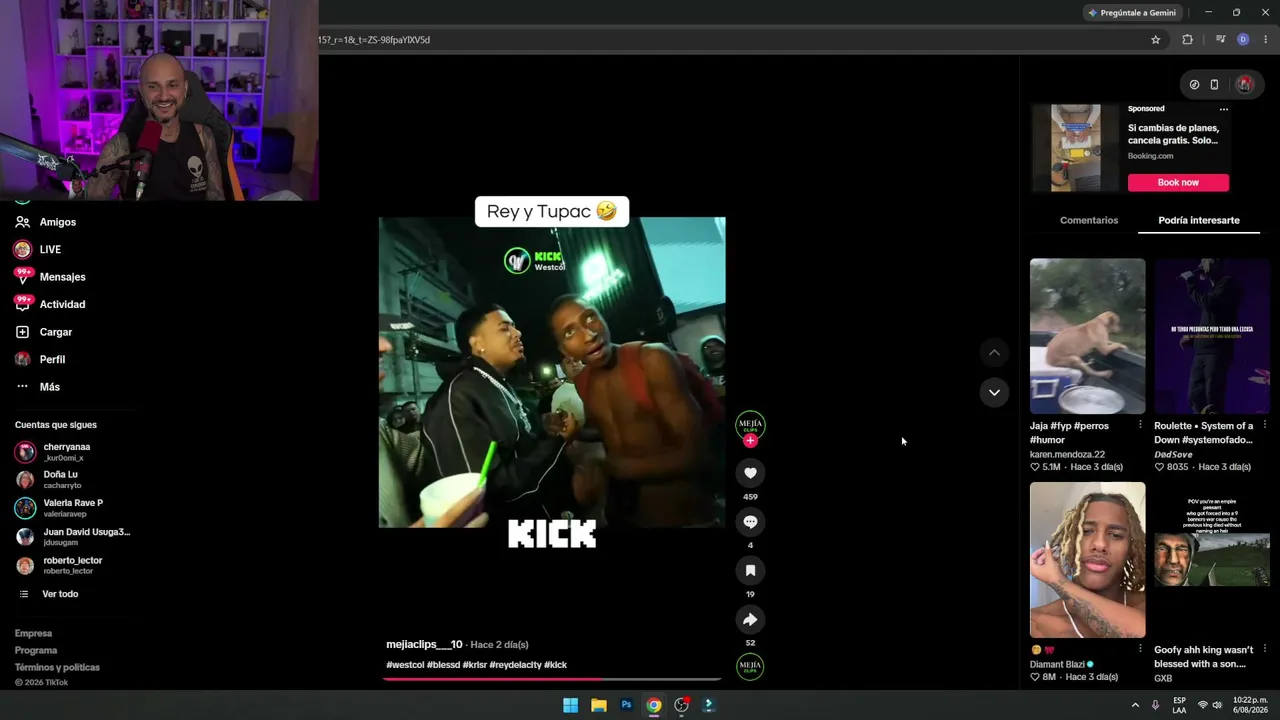Image resolution: width=1280 pixels, height=720 pixels.
Task: Open File Explorer from the taskbar
Action: pyautogui.click(x=598, y=705)
